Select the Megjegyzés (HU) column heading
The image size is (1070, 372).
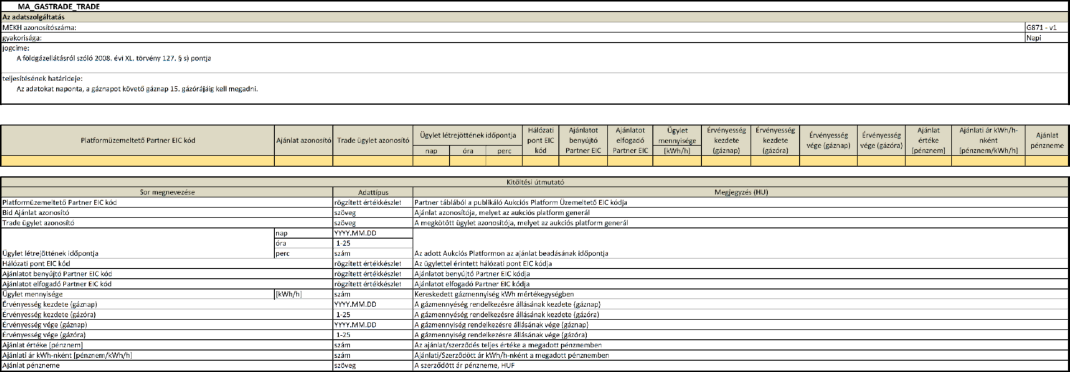coord(740,192)
